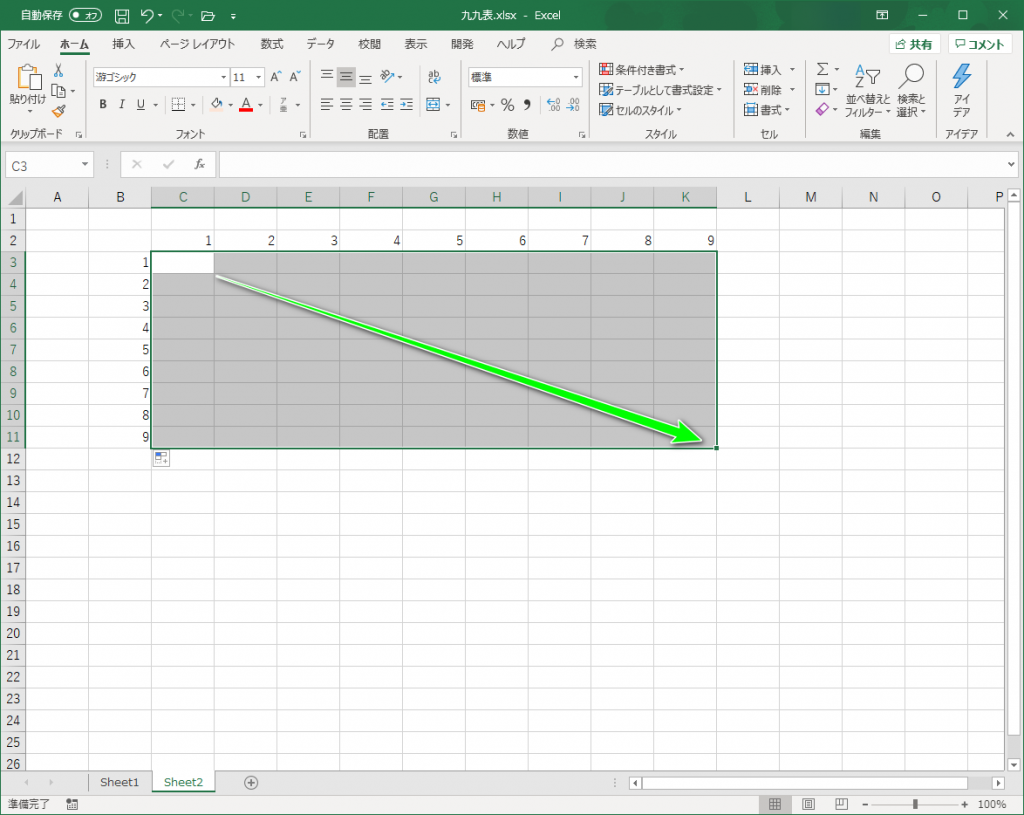The image size is (1024, 815).
Task: Click inside the formula bar input
Action: pos(610,164)
